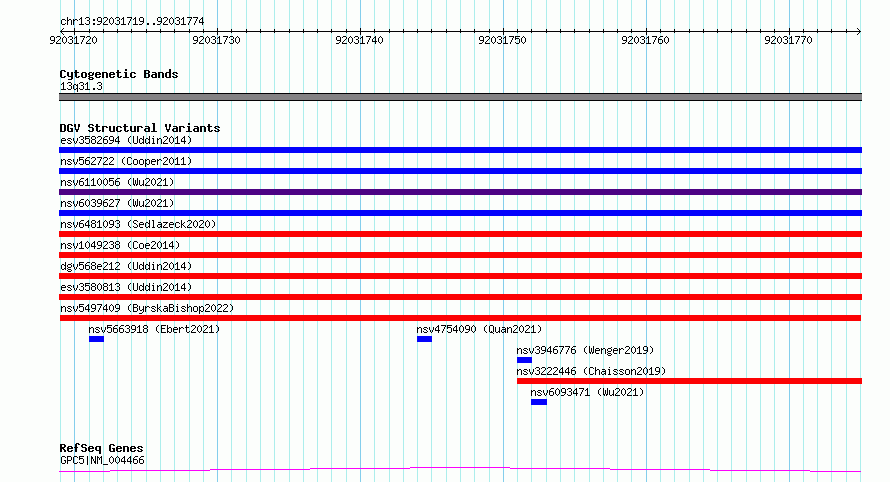
Task: Click the nsv3946776 (Wenger2019) label
Action: 585,350
